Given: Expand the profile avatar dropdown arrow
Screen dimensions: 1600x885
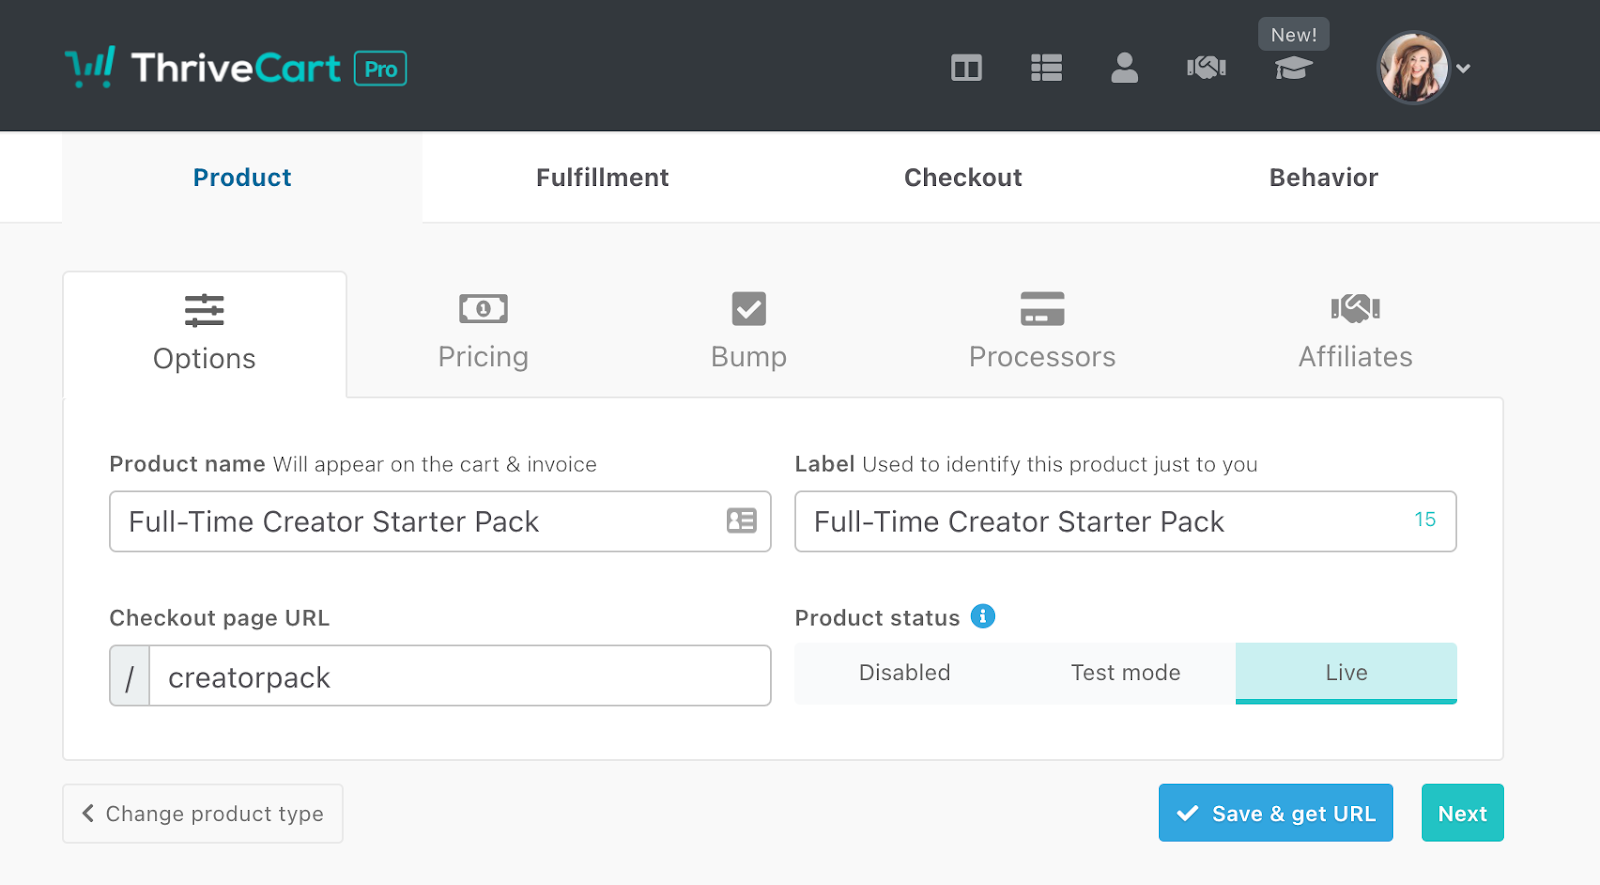Looking at the screenshot, I should (1464, 69).
